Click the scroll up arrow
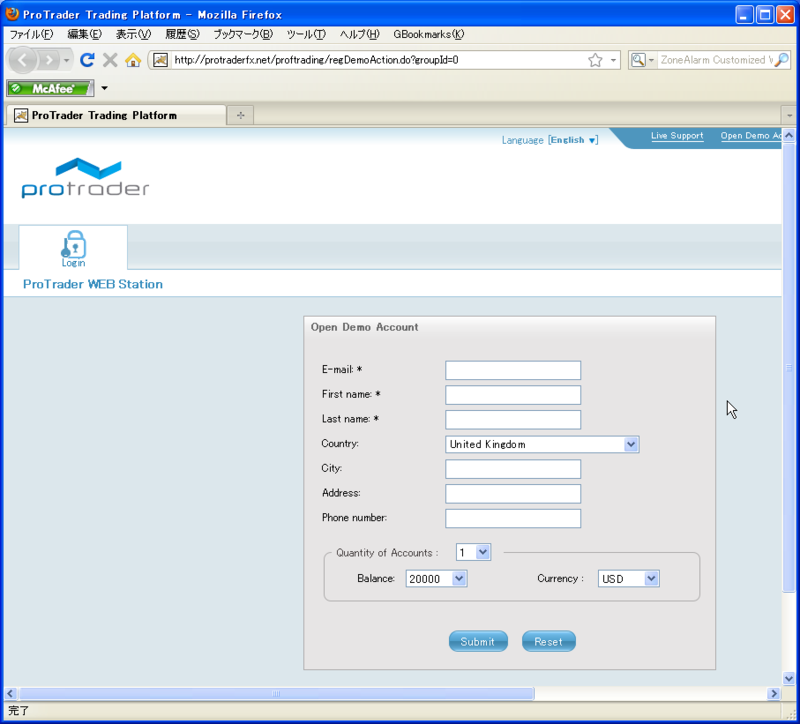This screenshot has width=800, height=724. [789, 135]
